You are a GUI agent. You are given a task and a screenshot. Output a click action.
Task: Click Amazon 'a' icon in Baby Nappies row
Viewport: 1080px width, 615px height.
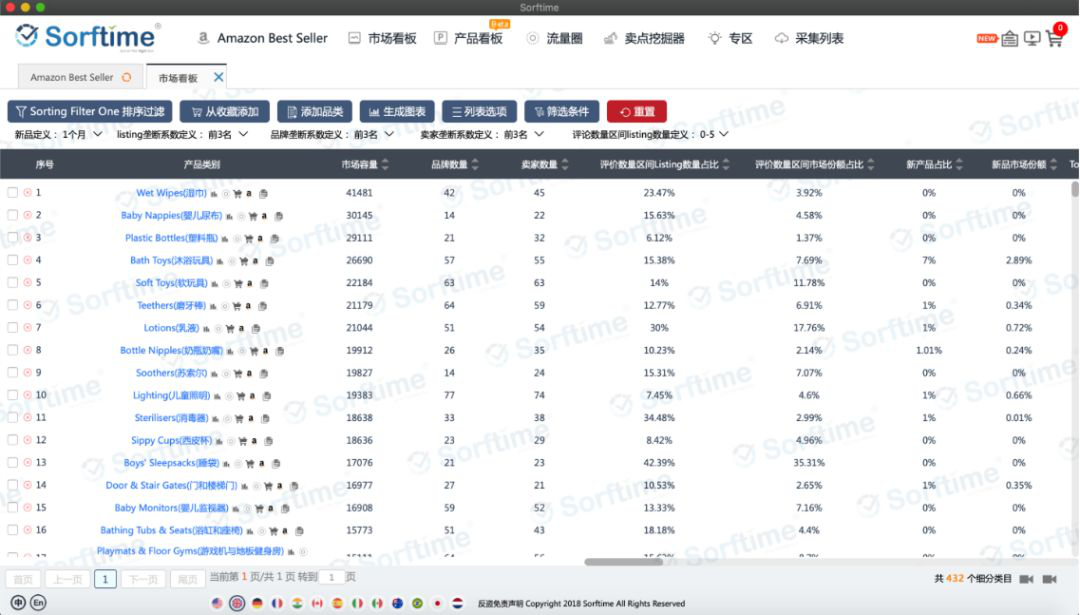(x=264, y=216)
